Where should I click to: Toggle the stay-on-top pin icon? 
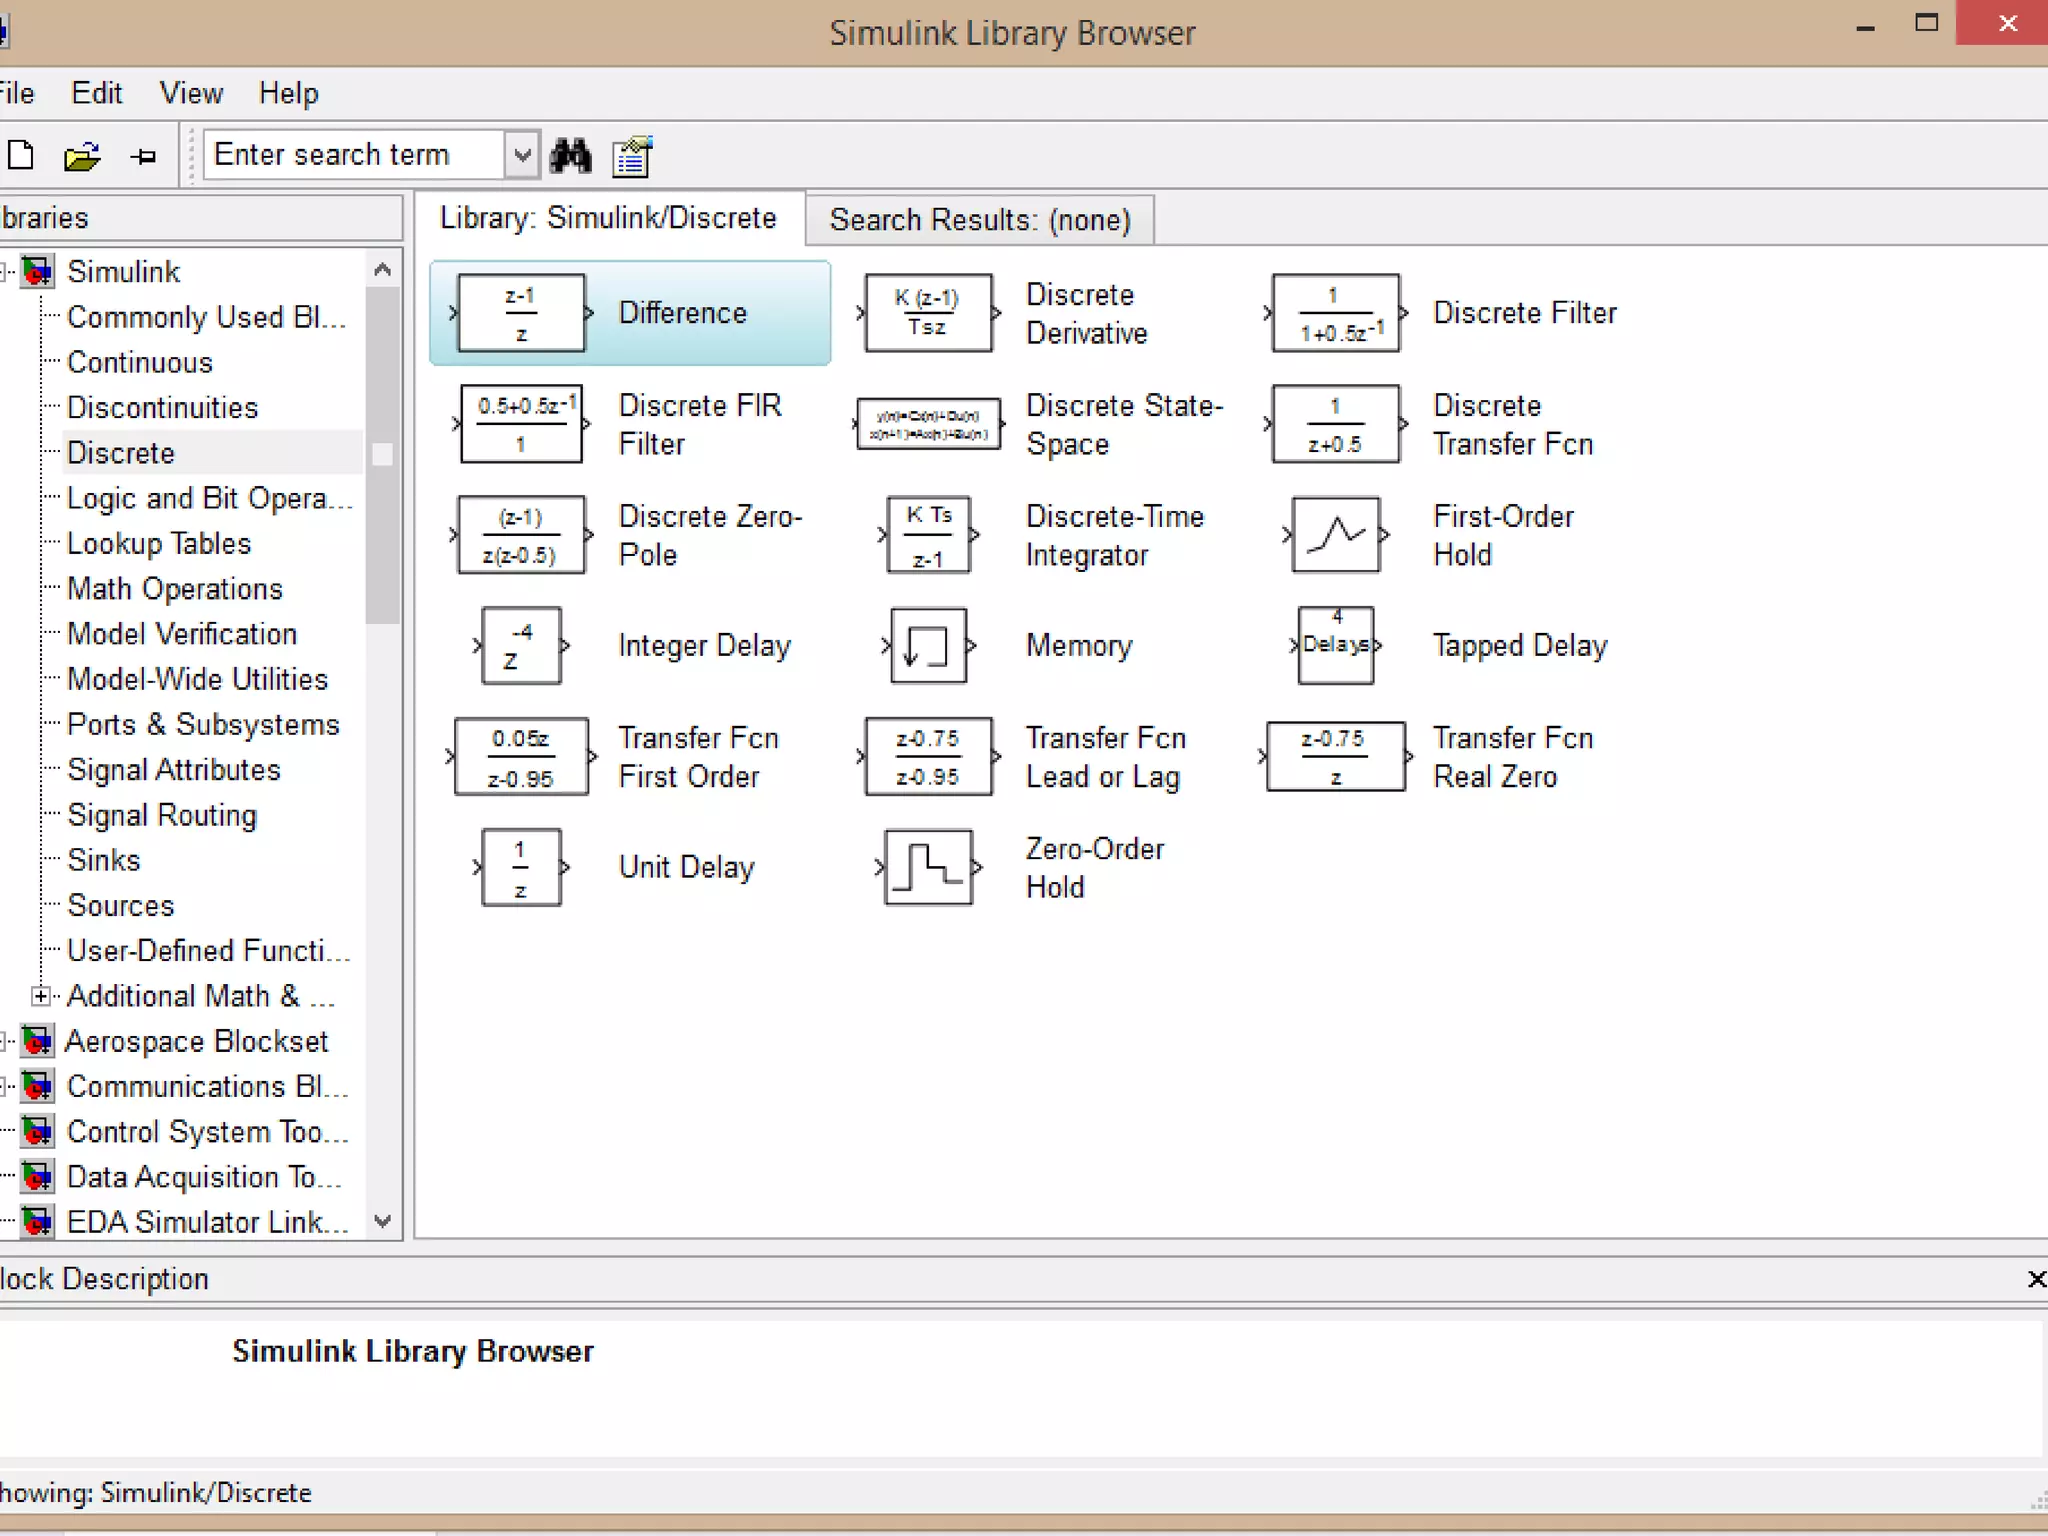click(144, 156)
